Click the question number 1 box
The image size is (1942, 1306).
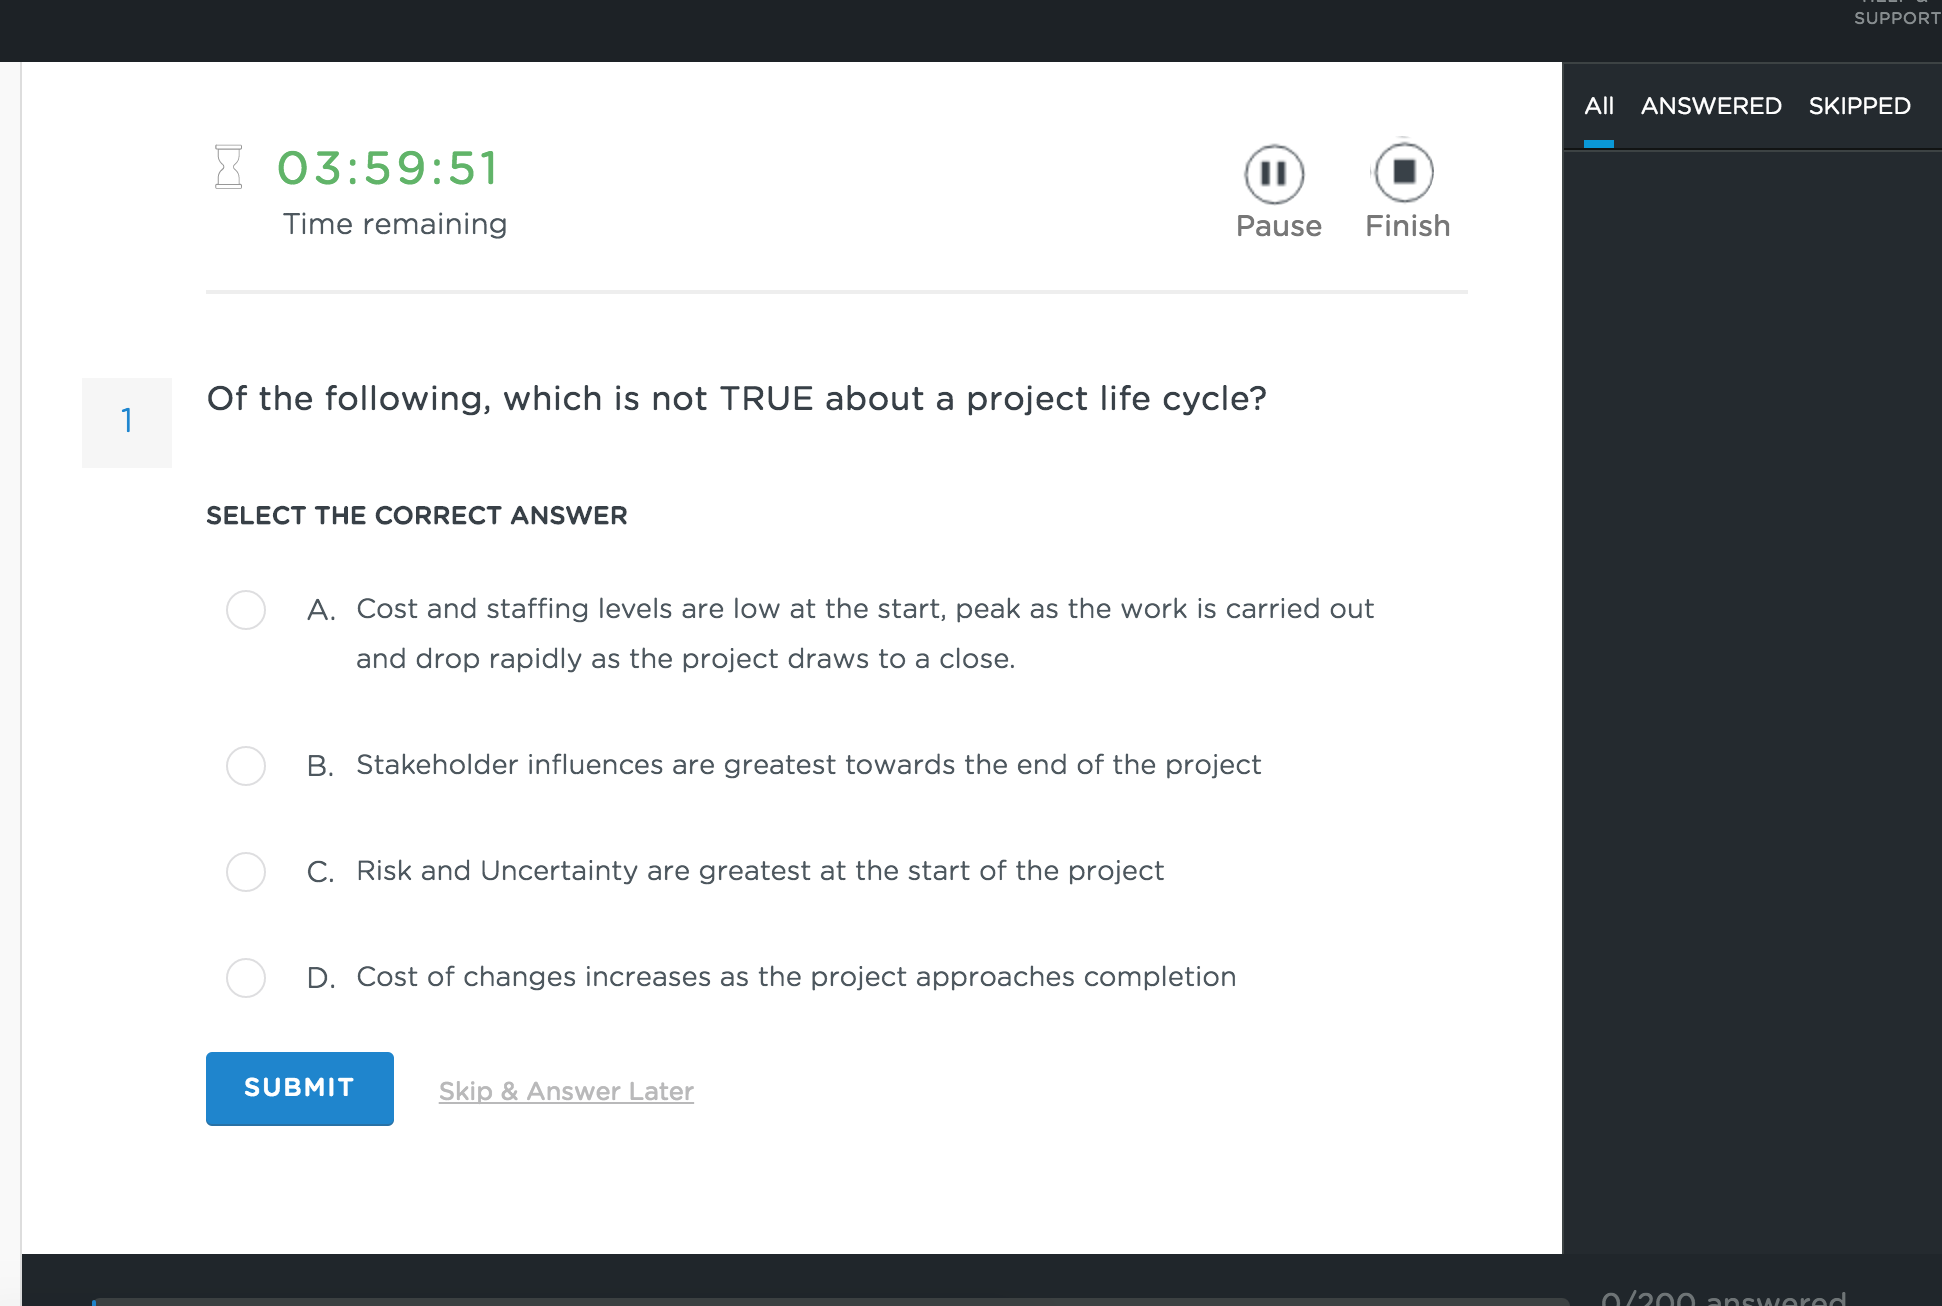tap(127, 422)
